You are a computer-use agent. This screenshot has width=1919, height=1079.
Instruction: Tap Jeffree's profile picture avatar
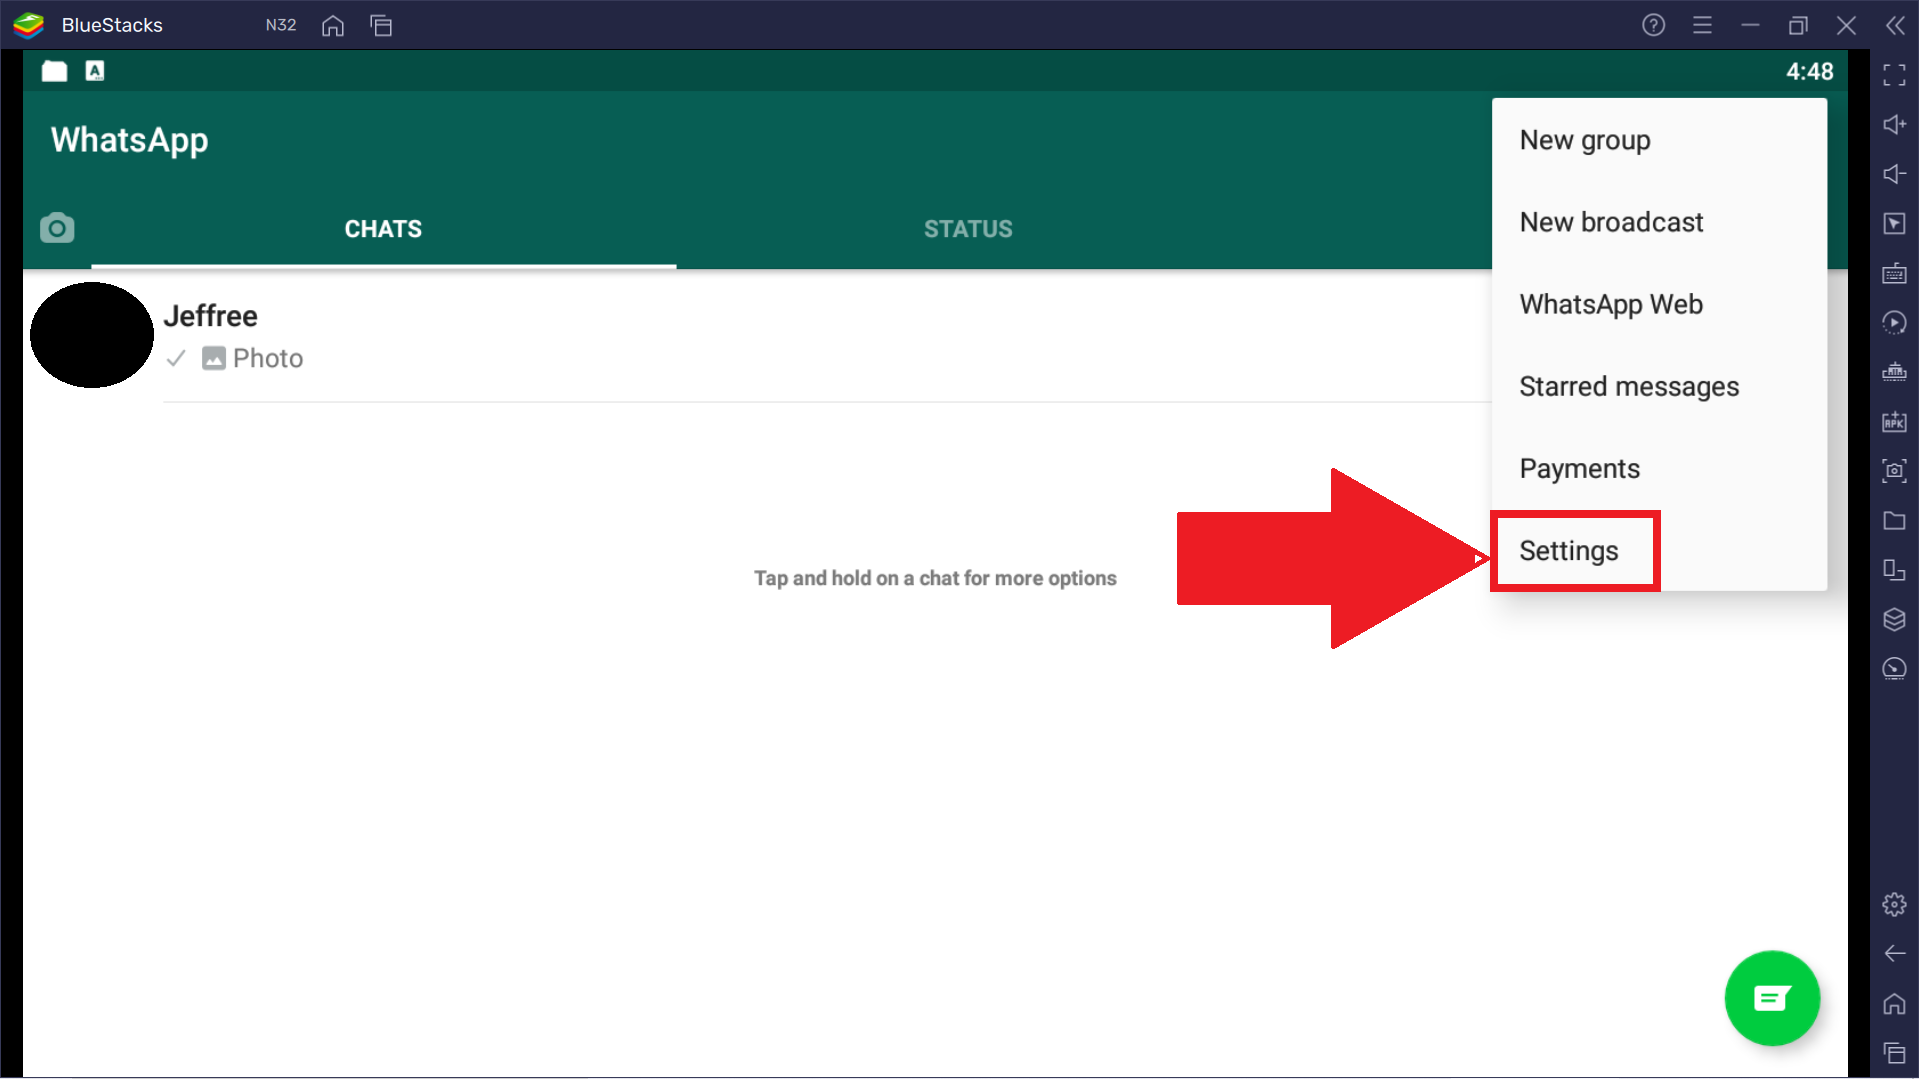(x=92, y=335)
